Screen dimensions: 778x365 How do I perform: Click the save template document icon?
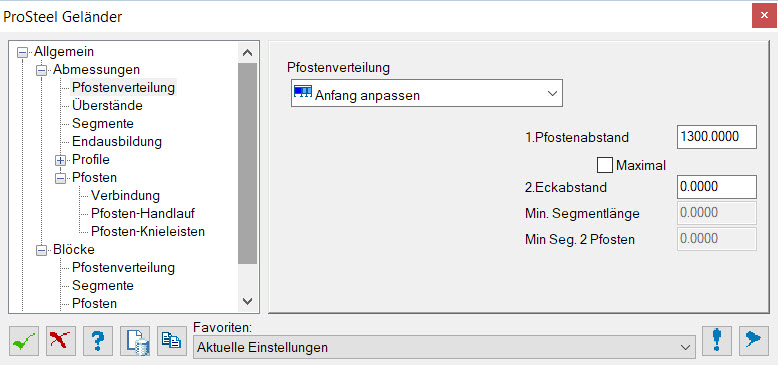coord(135,341)
